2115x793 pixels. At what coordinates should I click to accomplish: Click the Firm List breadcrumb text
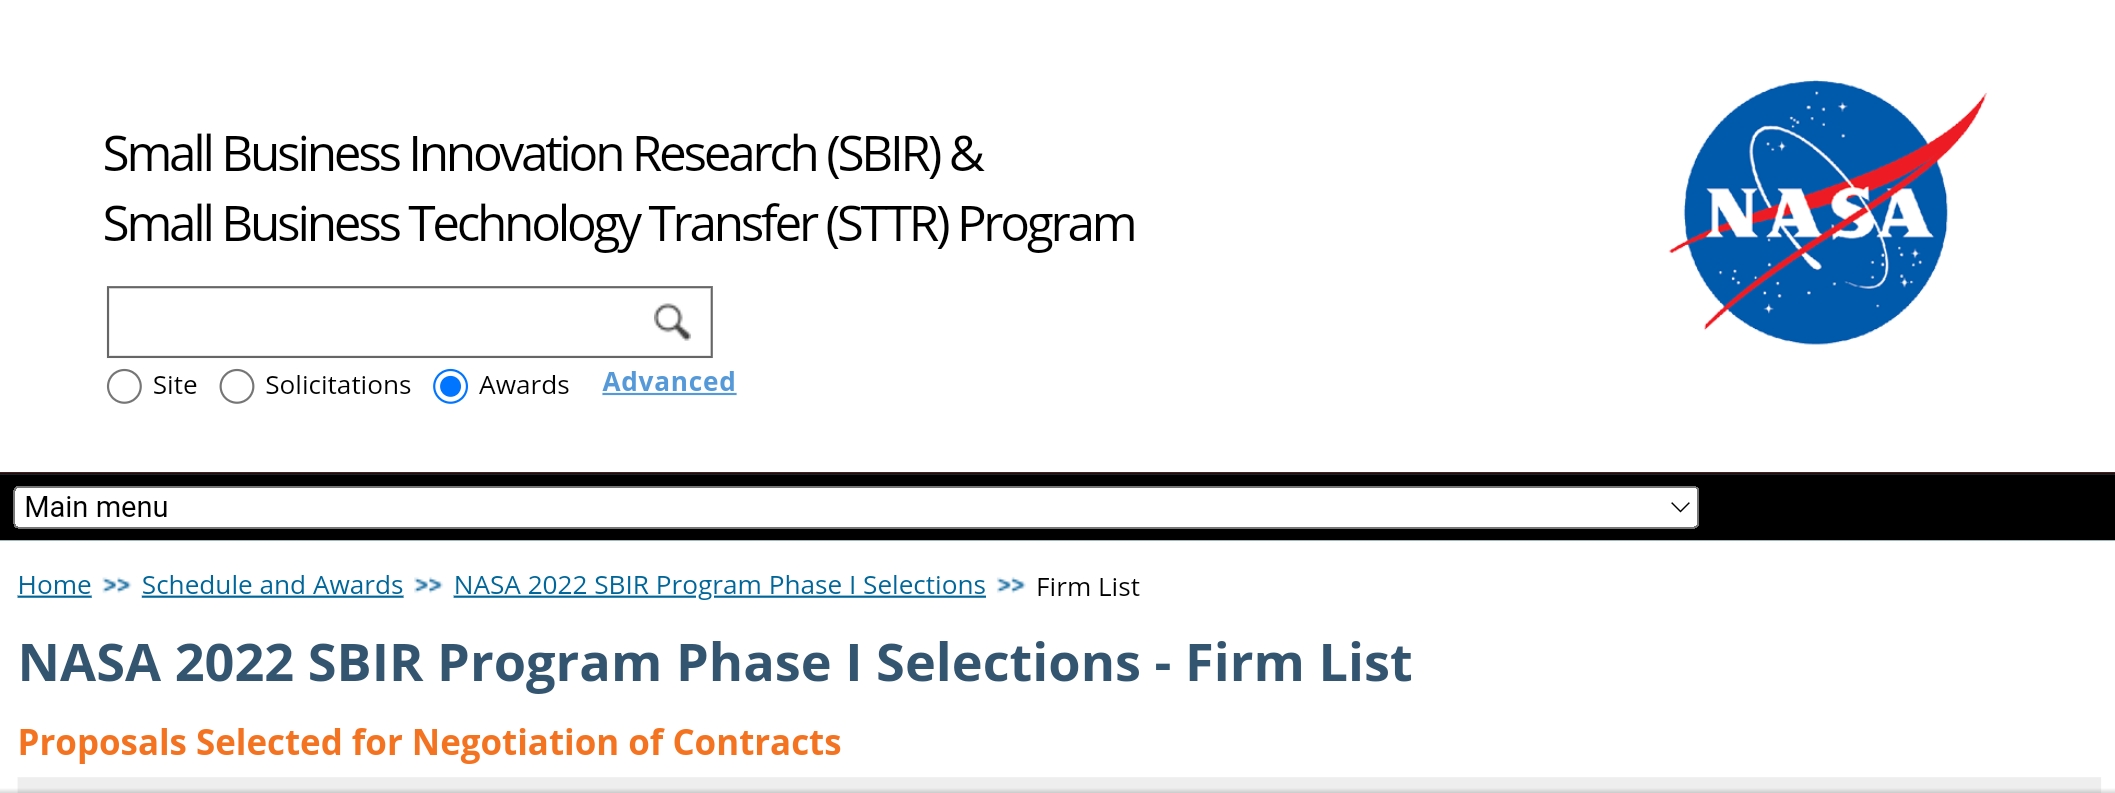click(x=1087, y=587)
